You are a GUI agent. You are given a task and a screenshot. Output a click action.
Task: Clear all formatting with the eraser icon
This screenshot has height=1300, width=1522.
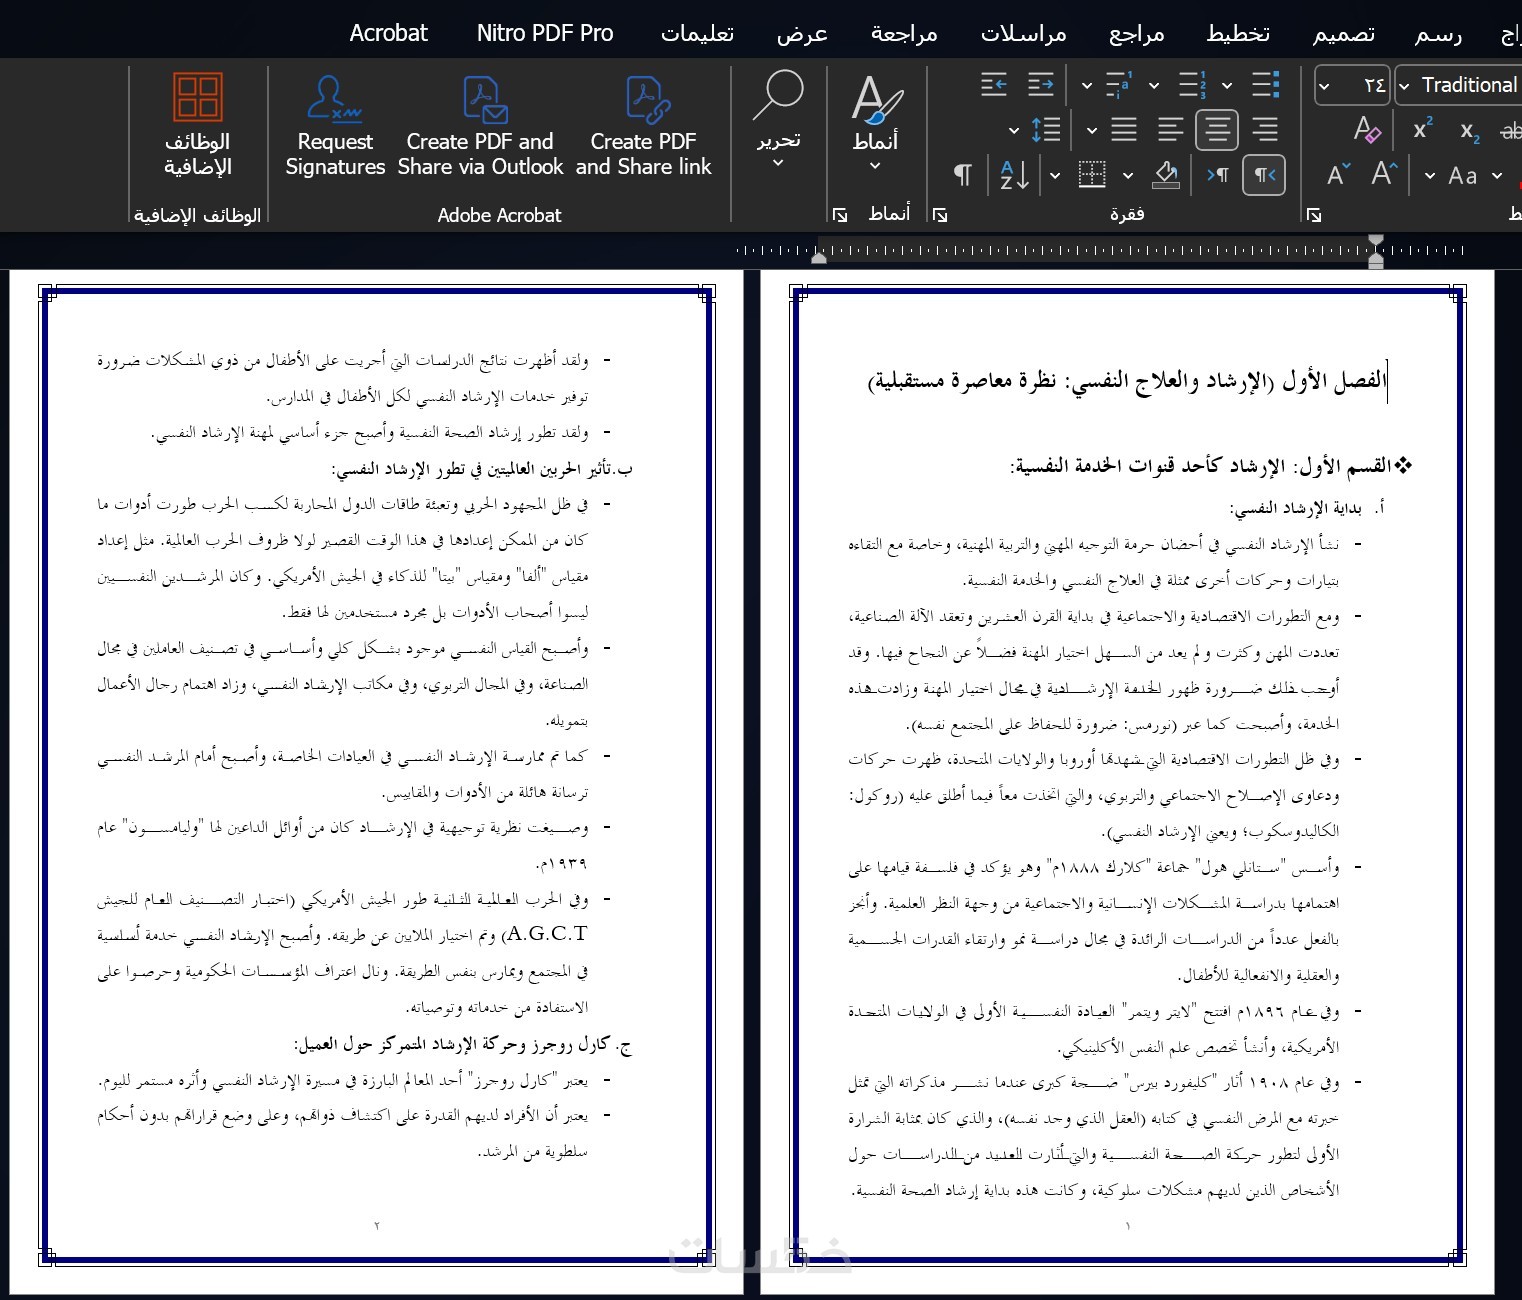coord(1367,130)
